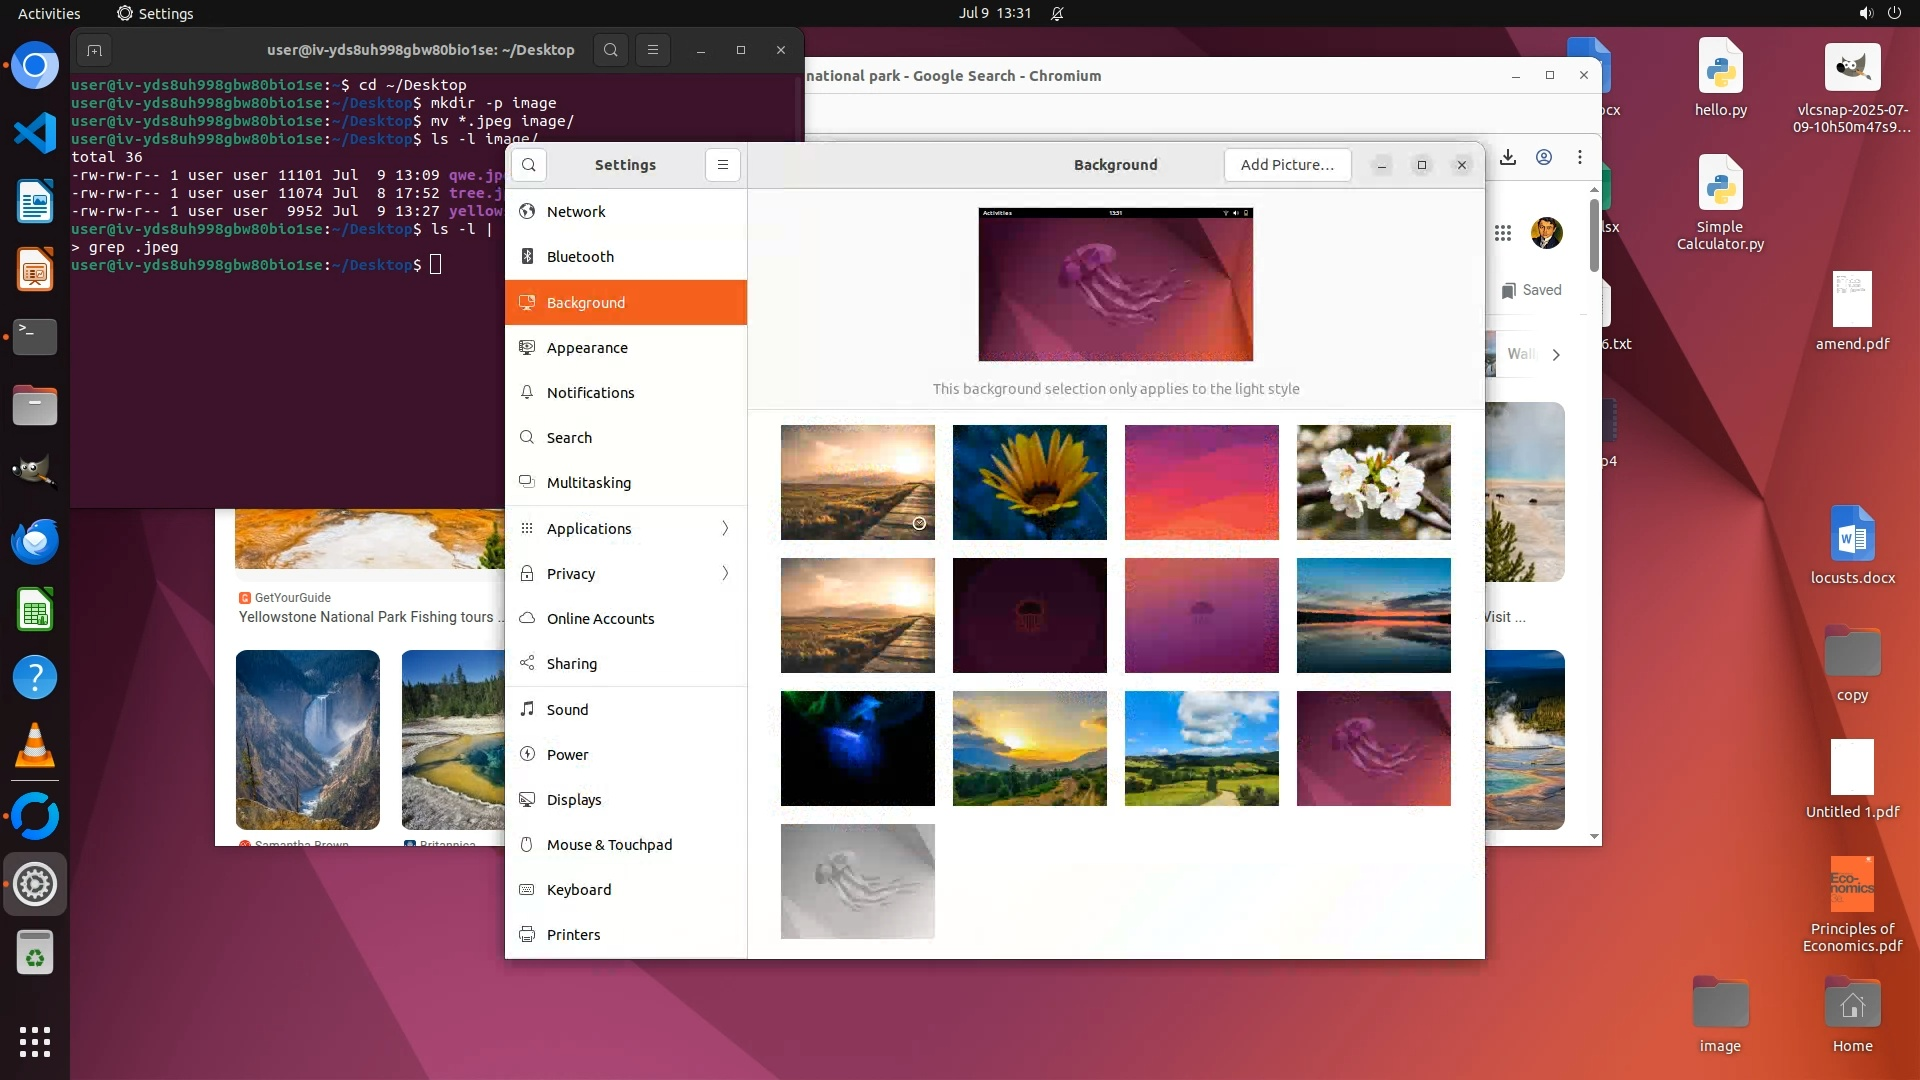
Task: Select solid pink-orange gradient wallpaper
Action: click(1201, 482)
